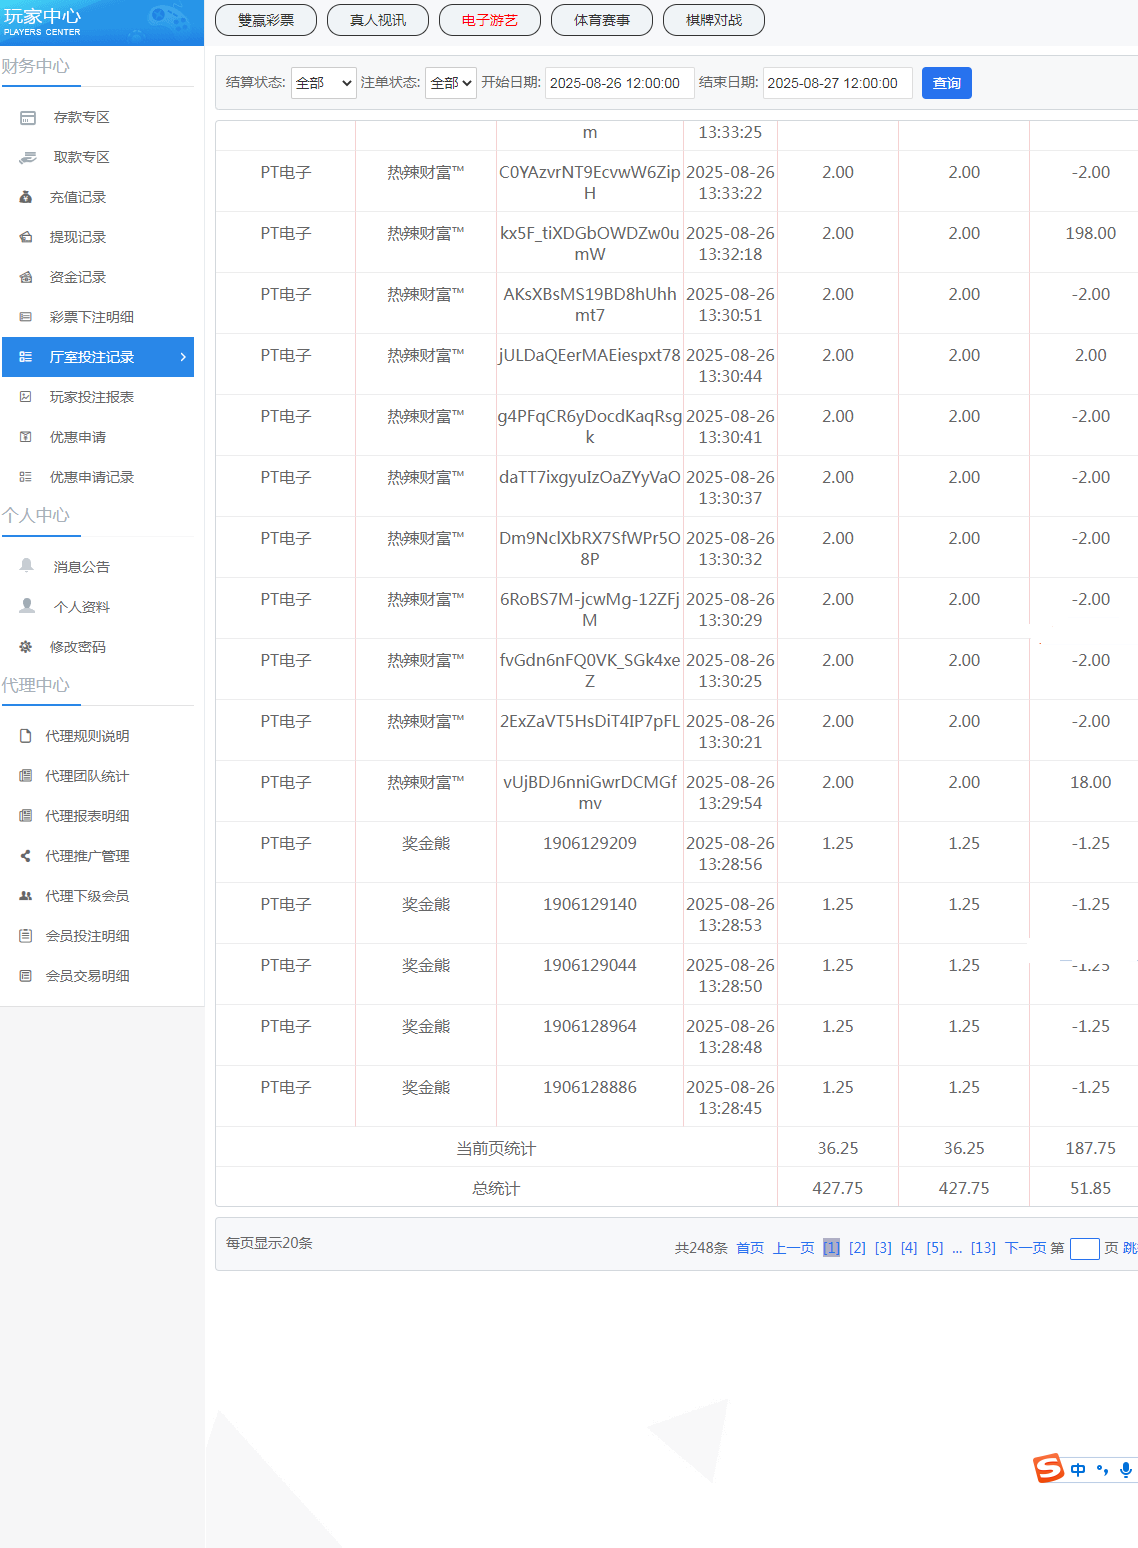Viewport: 1138px width, 1548px height.
Task: Click the personal profile (个人资料) user icon
Action: click(27, 606)
